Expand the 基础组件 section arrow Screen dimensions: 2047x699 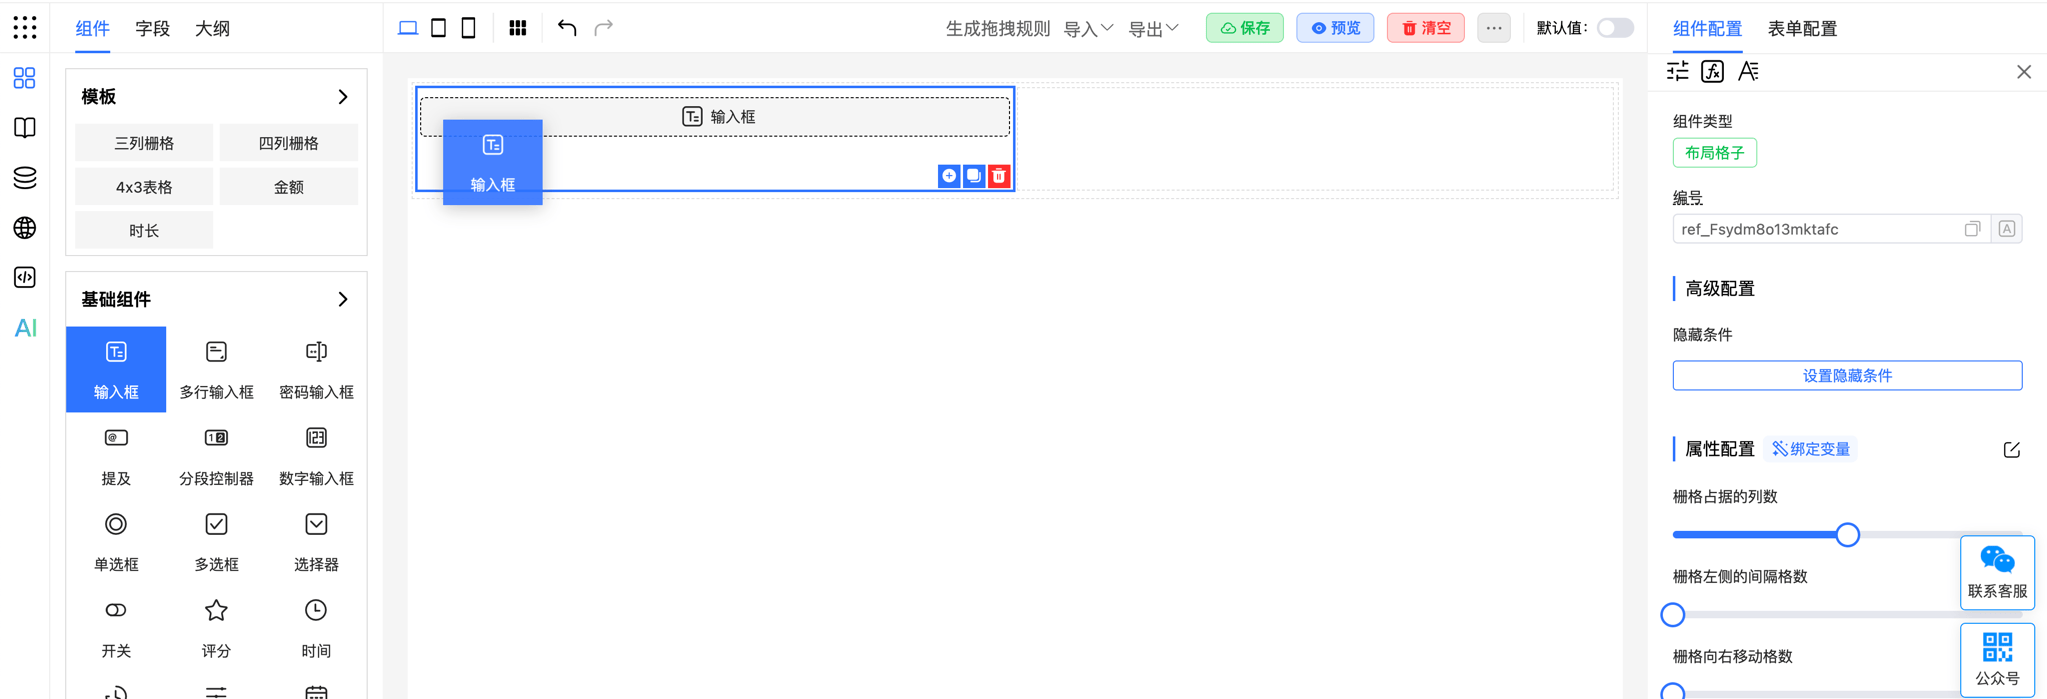tap(343, 299)
